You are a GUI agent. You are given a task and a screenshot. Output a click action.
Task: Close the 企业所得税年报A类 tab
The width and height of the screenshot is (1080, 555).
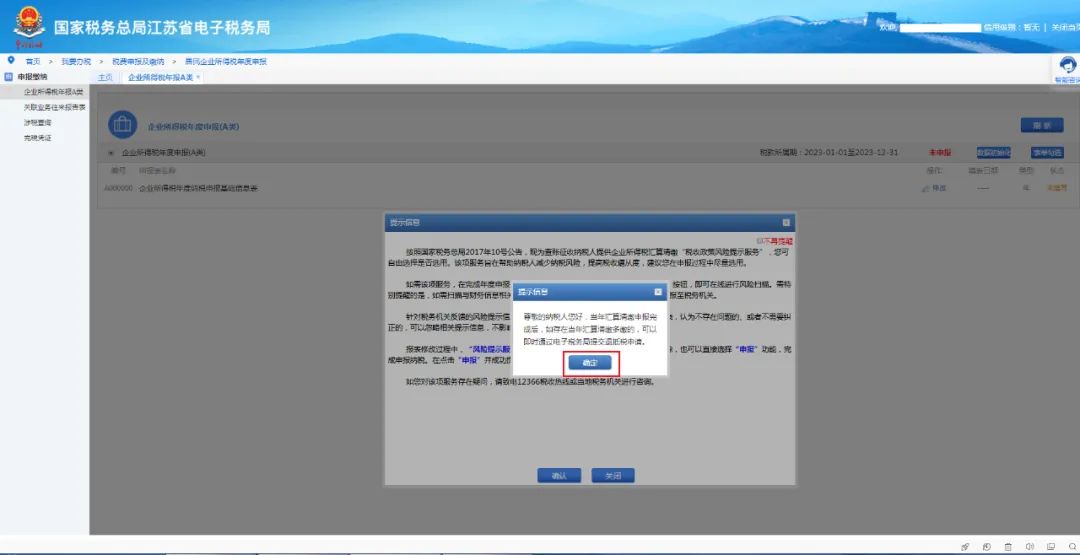(x=198, y=78)
